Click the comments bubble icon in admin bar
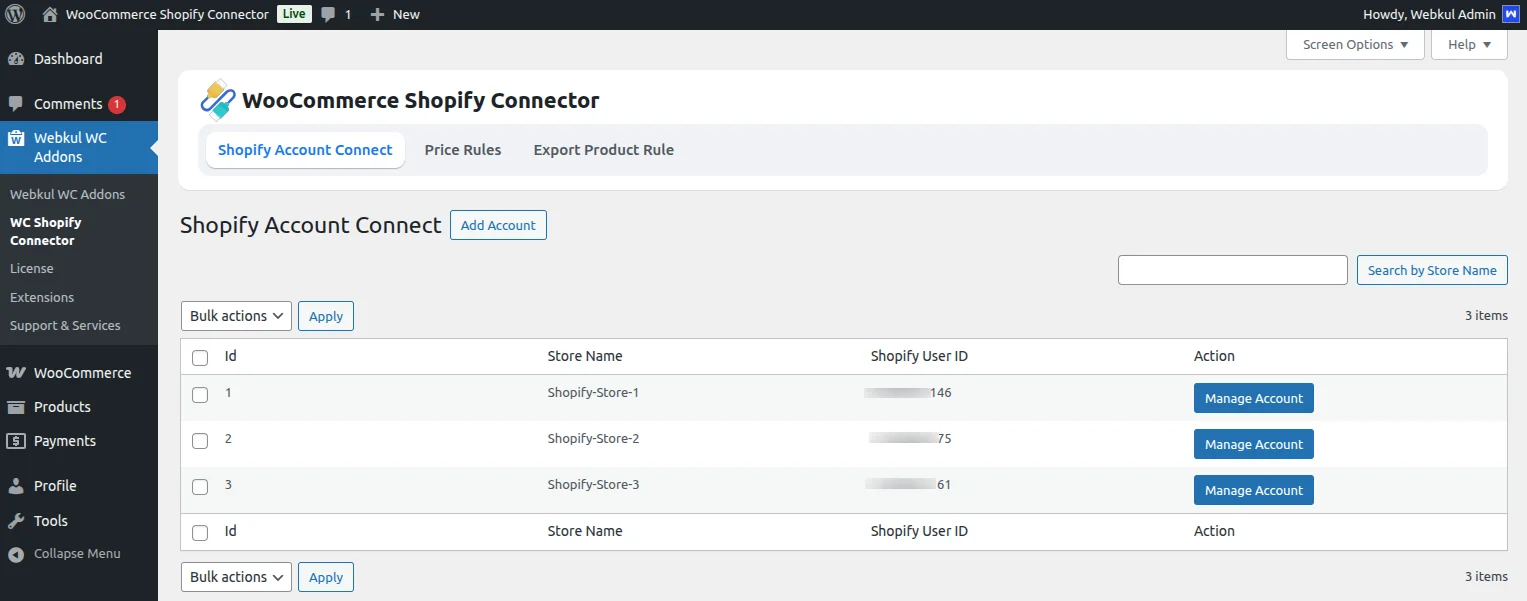 [328, 14]
